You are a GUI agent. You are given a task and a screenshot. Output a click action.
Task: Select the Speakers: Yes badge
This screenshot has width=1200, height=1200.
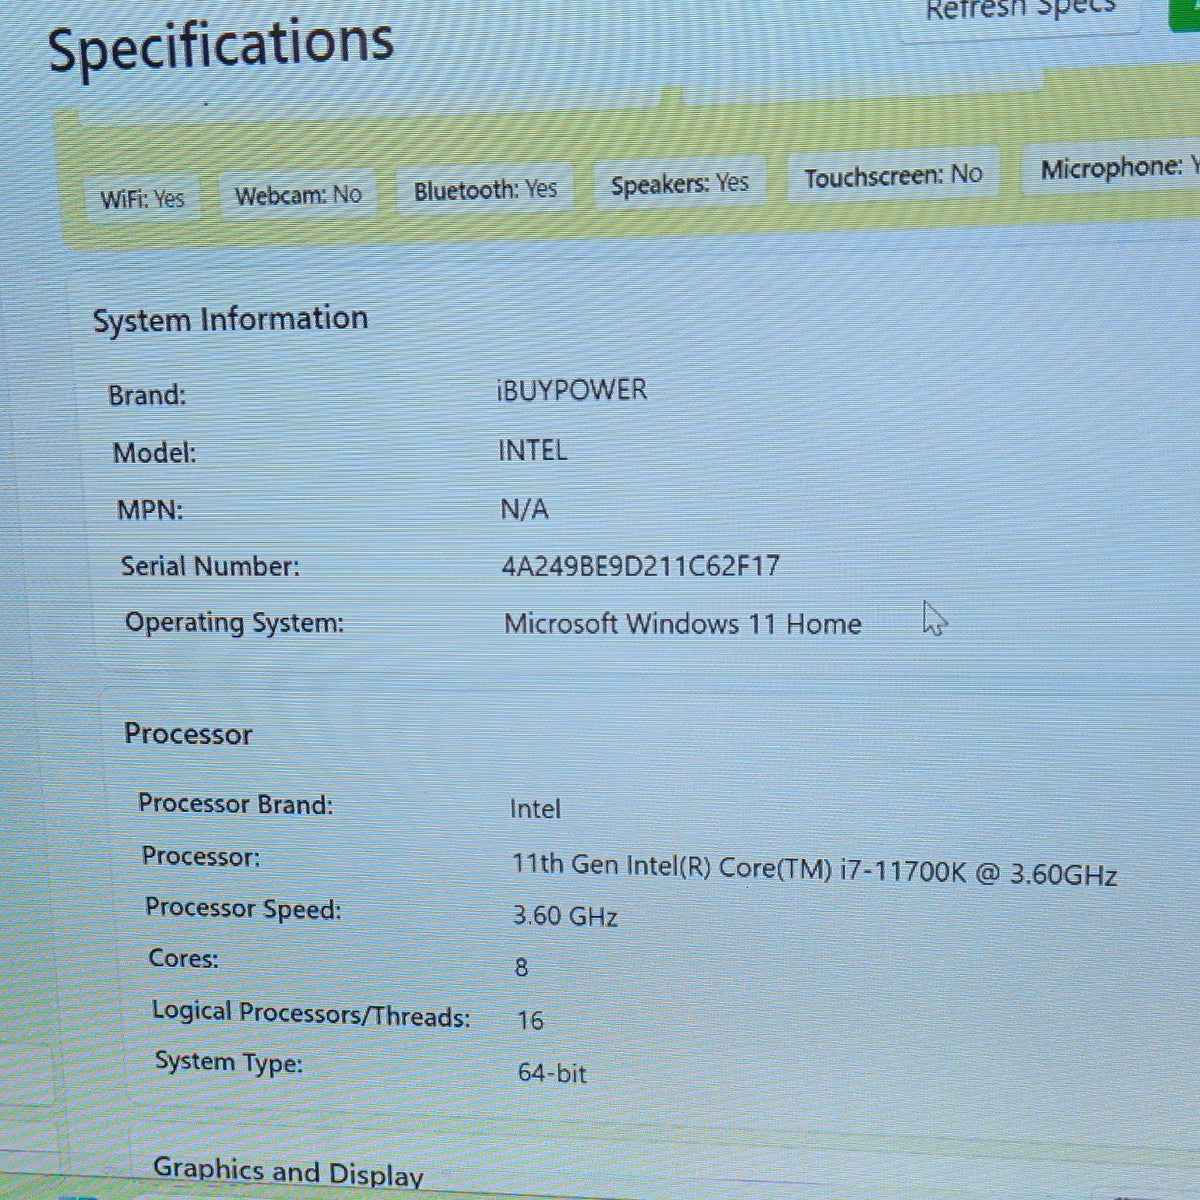click(679, 183)
